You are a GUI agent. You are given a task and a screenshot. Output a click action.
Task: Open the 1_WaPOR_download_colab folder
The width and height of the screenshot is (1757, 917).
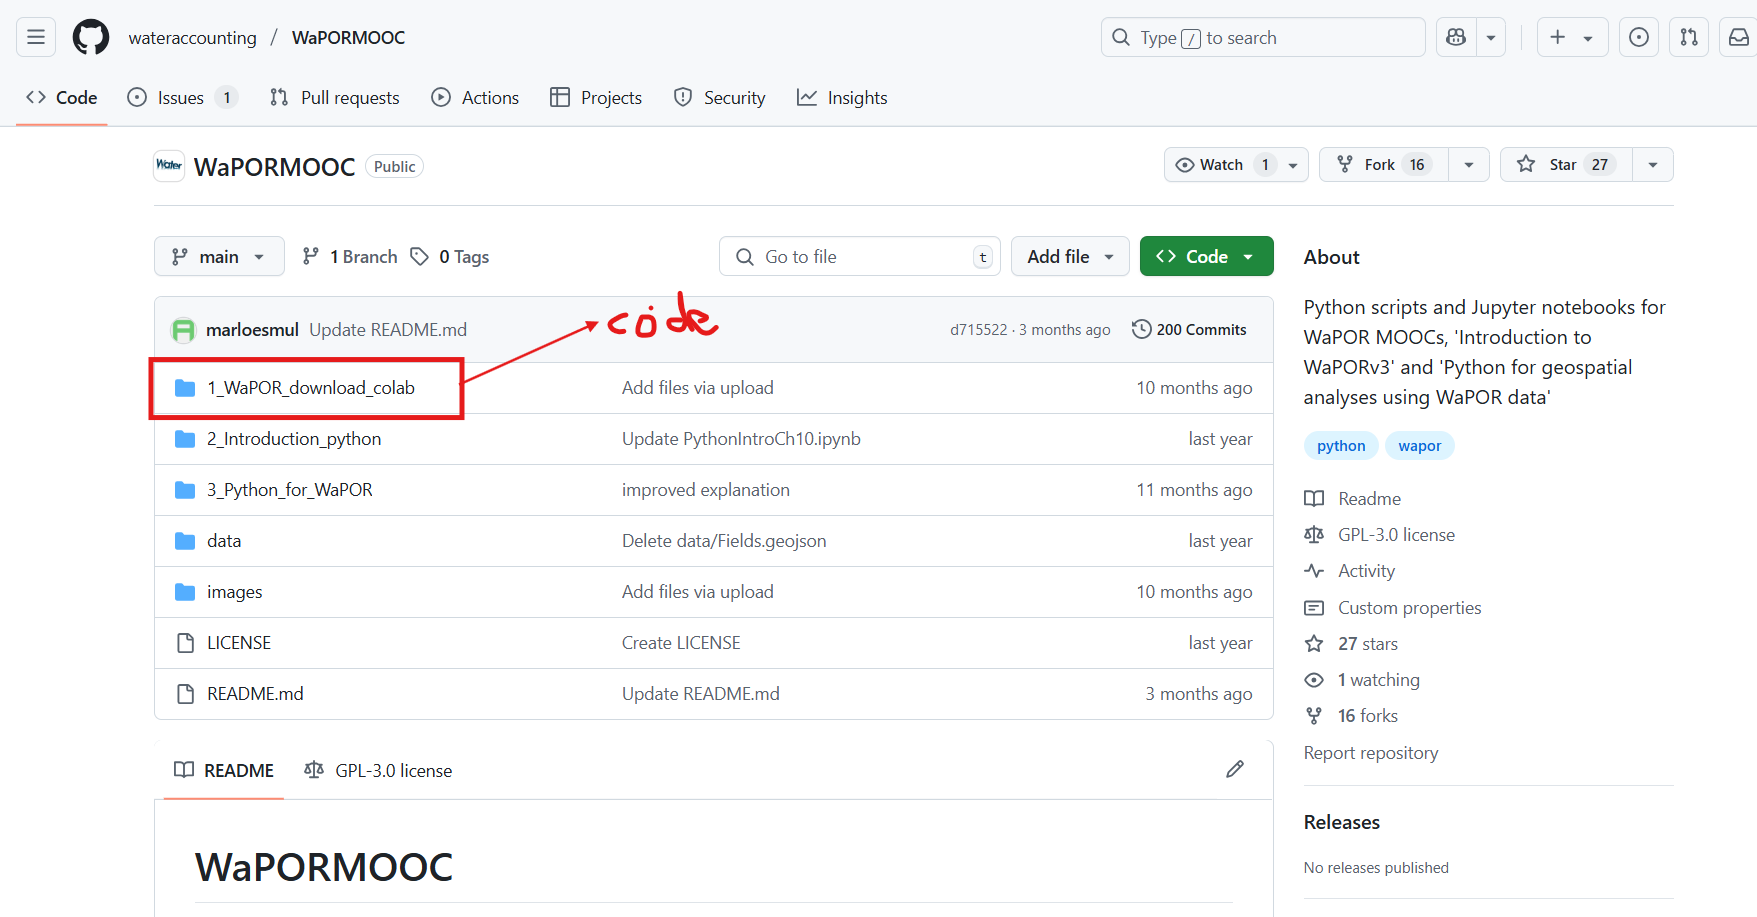pos(311,388)
